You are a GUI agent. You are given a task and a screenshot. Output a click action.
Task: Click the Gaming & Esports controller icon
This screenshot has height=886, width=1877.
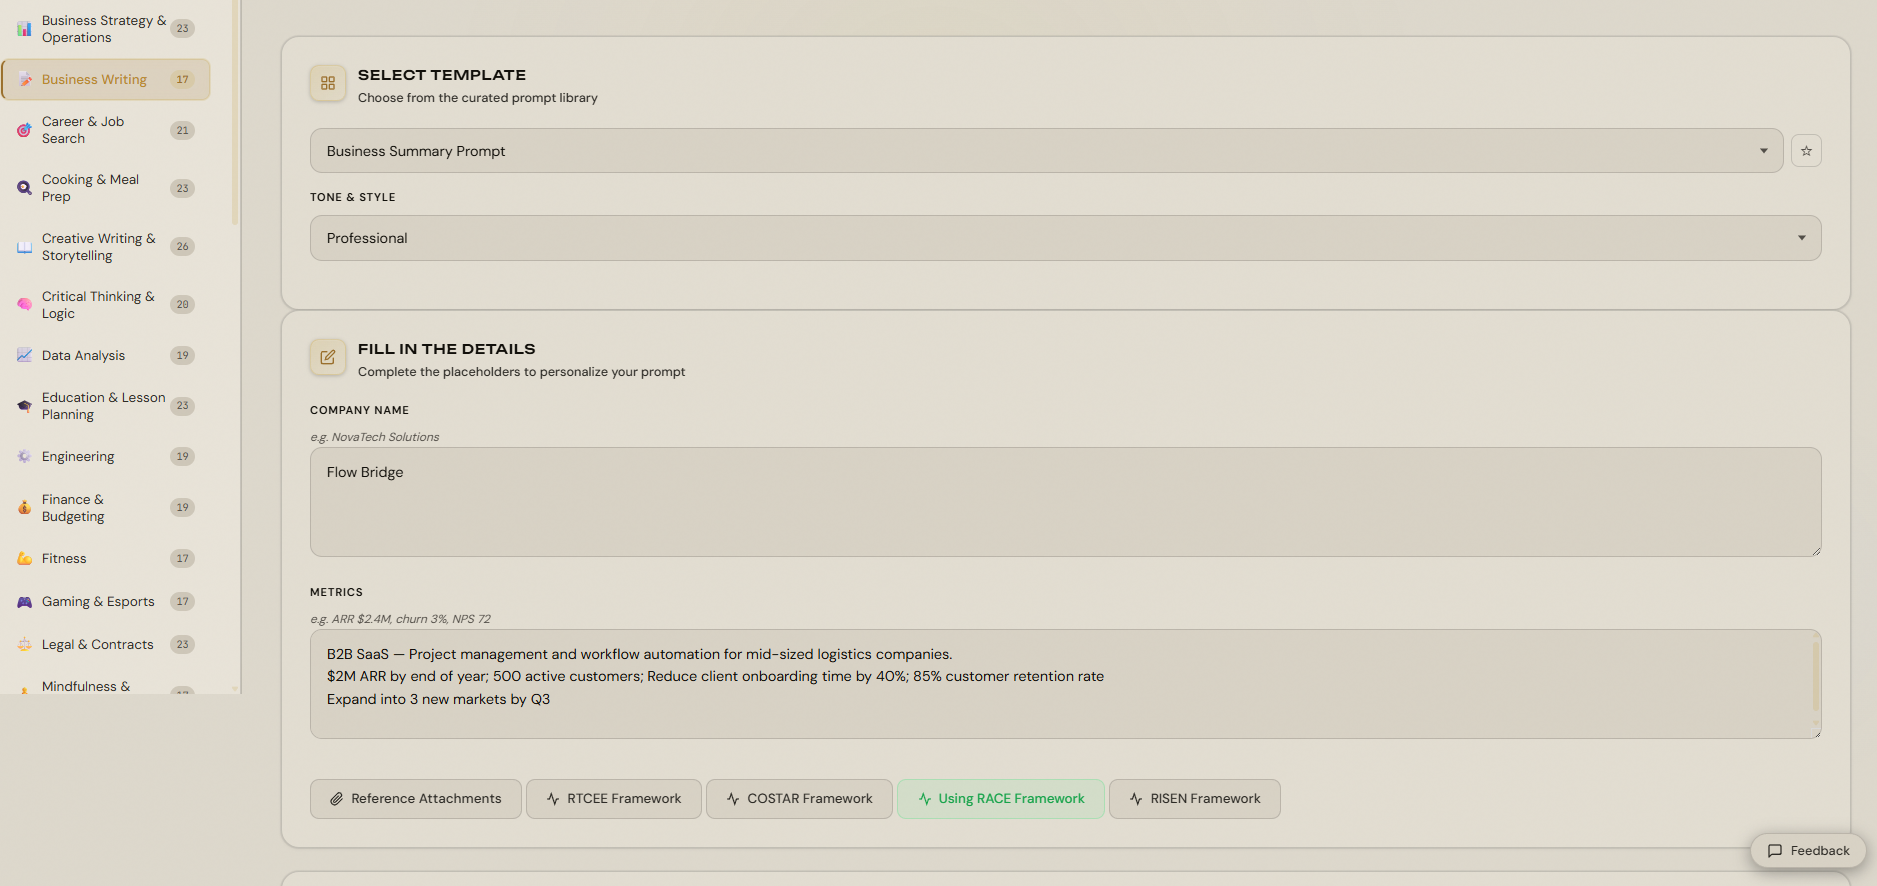[24, 602]
